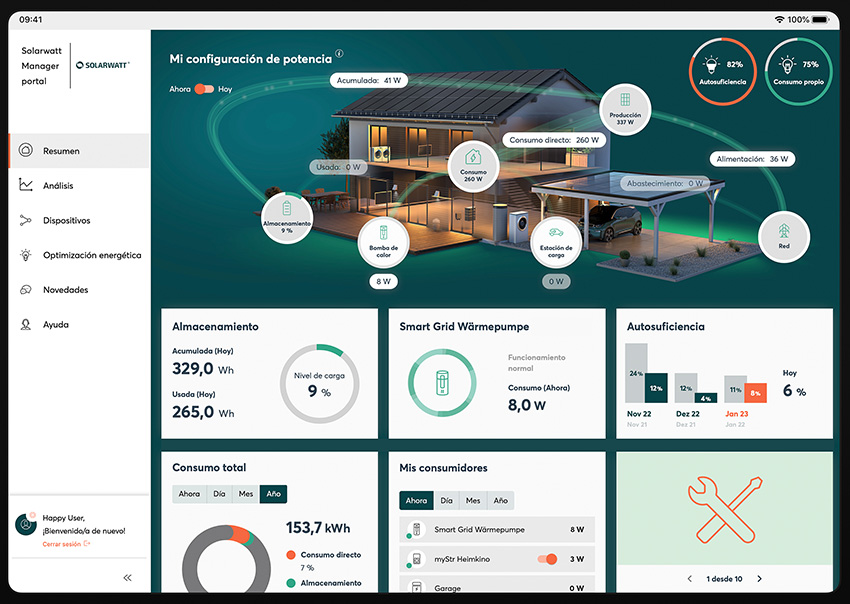The height and width of the screenshot is (604, 850).
Task: Click the Nivel de carga 9% ring gauge
Action: pyautogui.click(x=319, y=386)
